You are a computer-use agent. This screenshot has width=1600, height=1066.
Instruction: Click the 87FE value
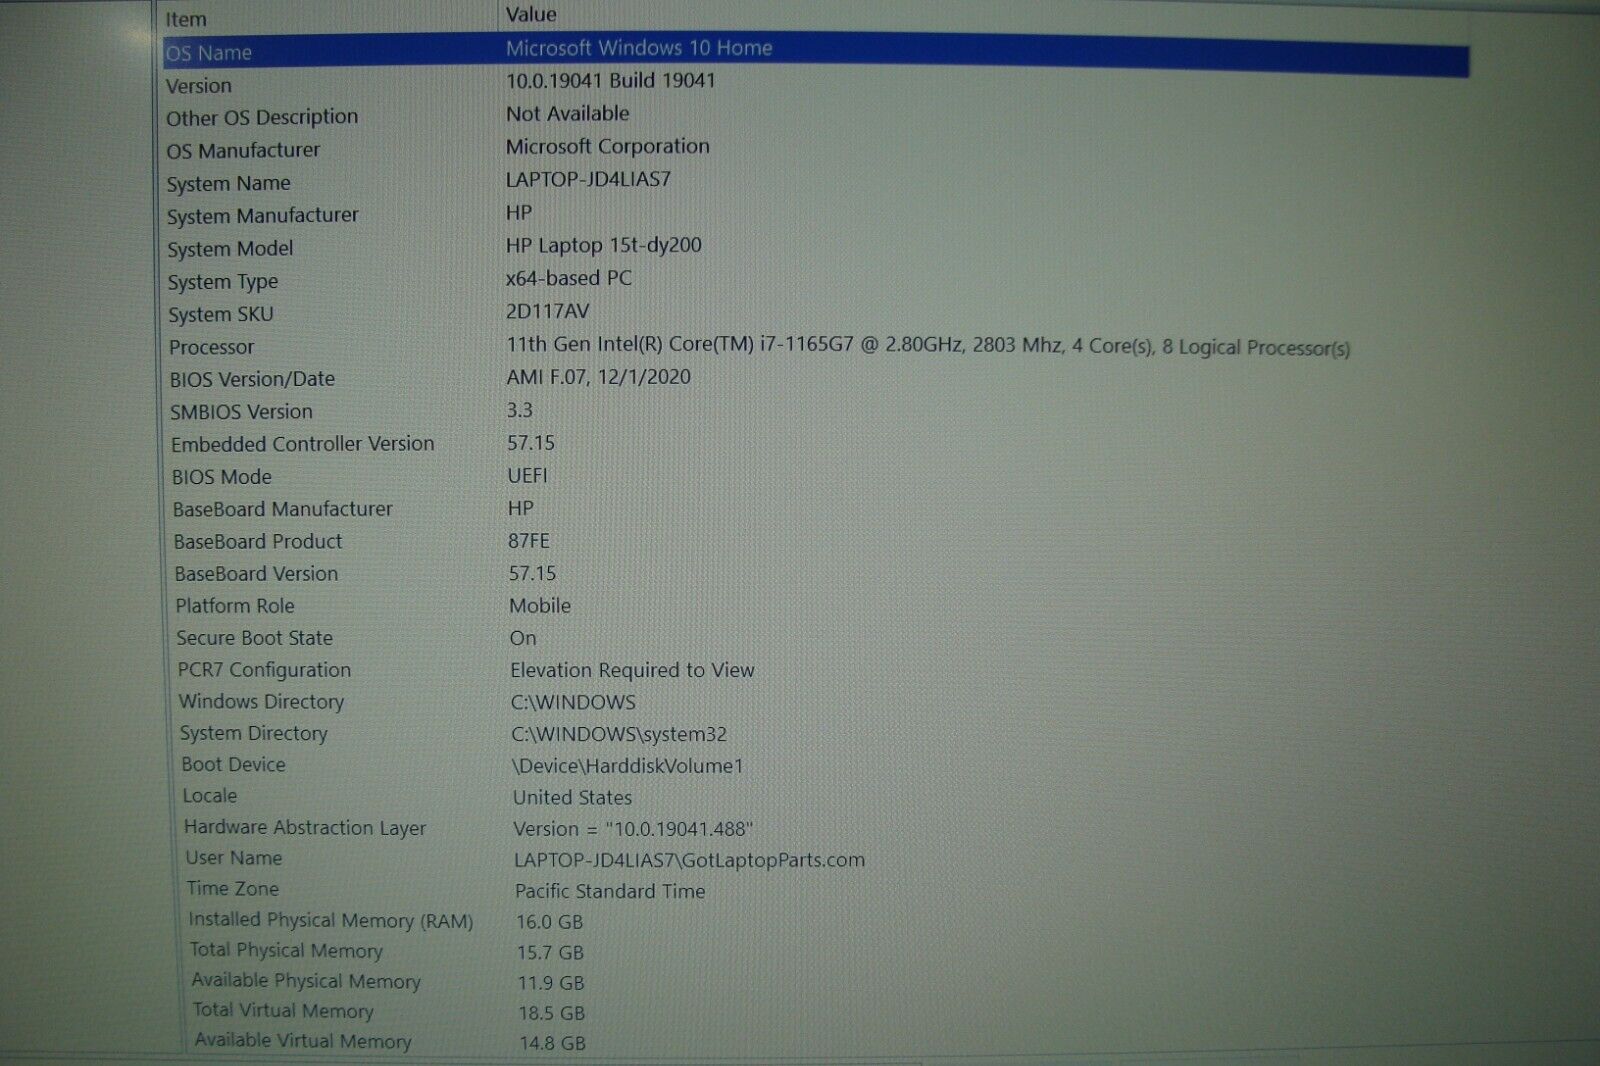pyautogui.click(x=529, y=541)
